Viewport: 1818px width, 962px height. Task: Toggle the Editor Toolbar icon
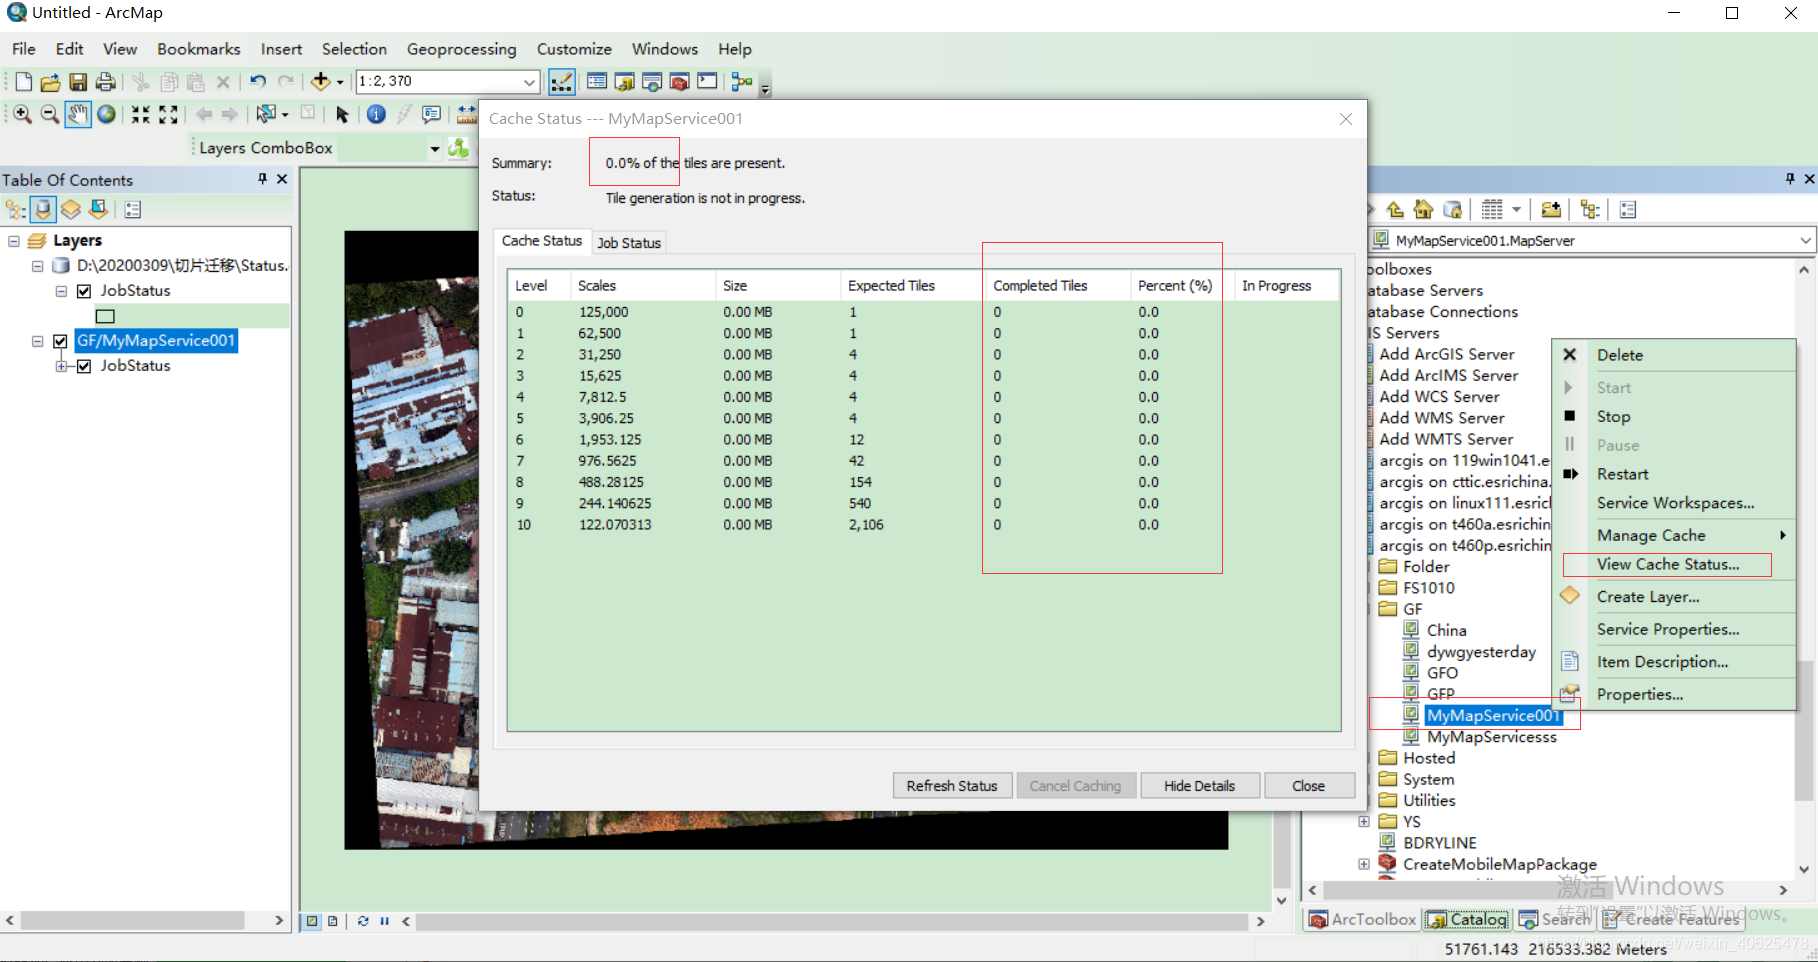pyautogui.click(x=562, y=82)
